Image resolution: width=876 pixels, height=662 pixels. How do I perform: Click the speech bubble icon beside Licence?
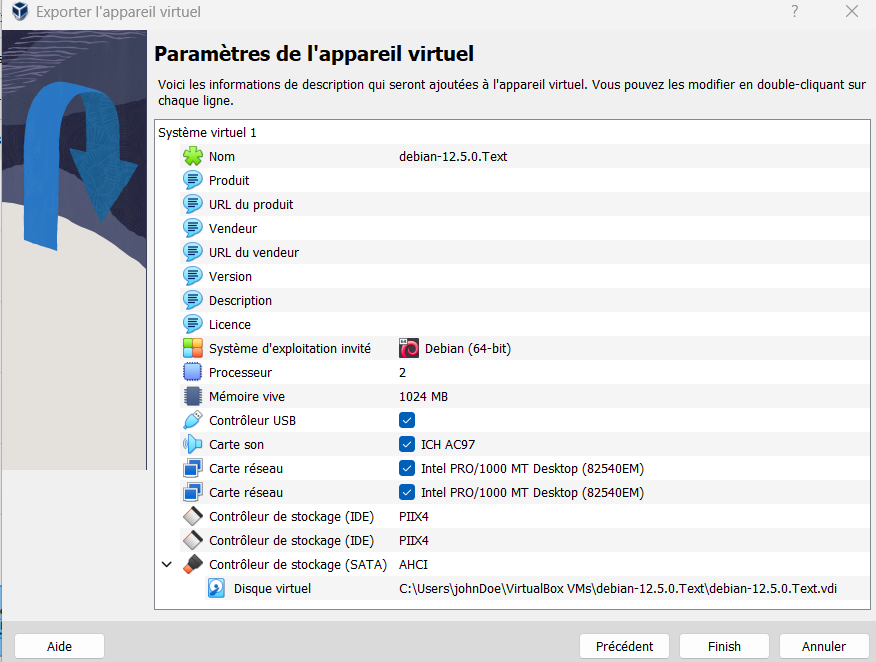click(193, 325)
